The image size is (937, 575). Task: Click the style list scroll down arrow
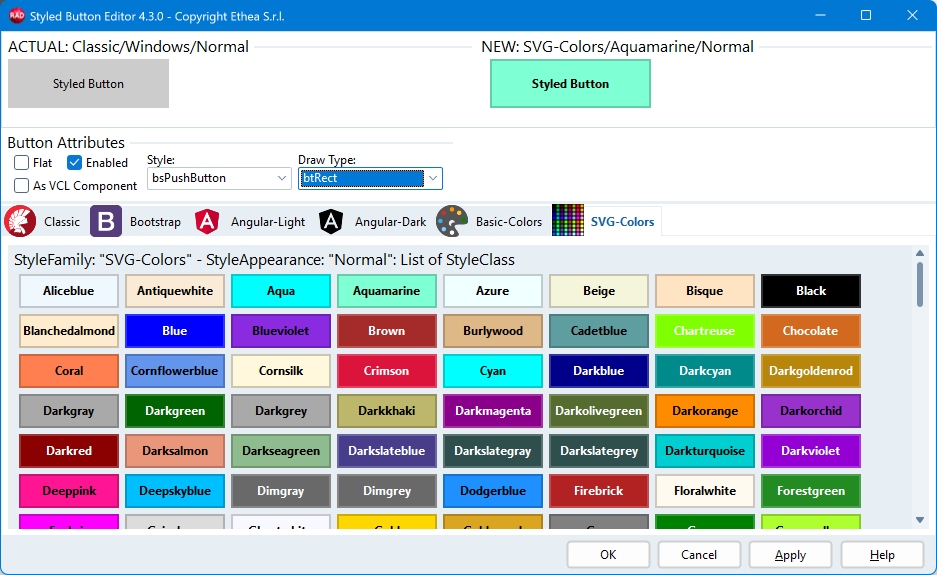tap(920, 520)
